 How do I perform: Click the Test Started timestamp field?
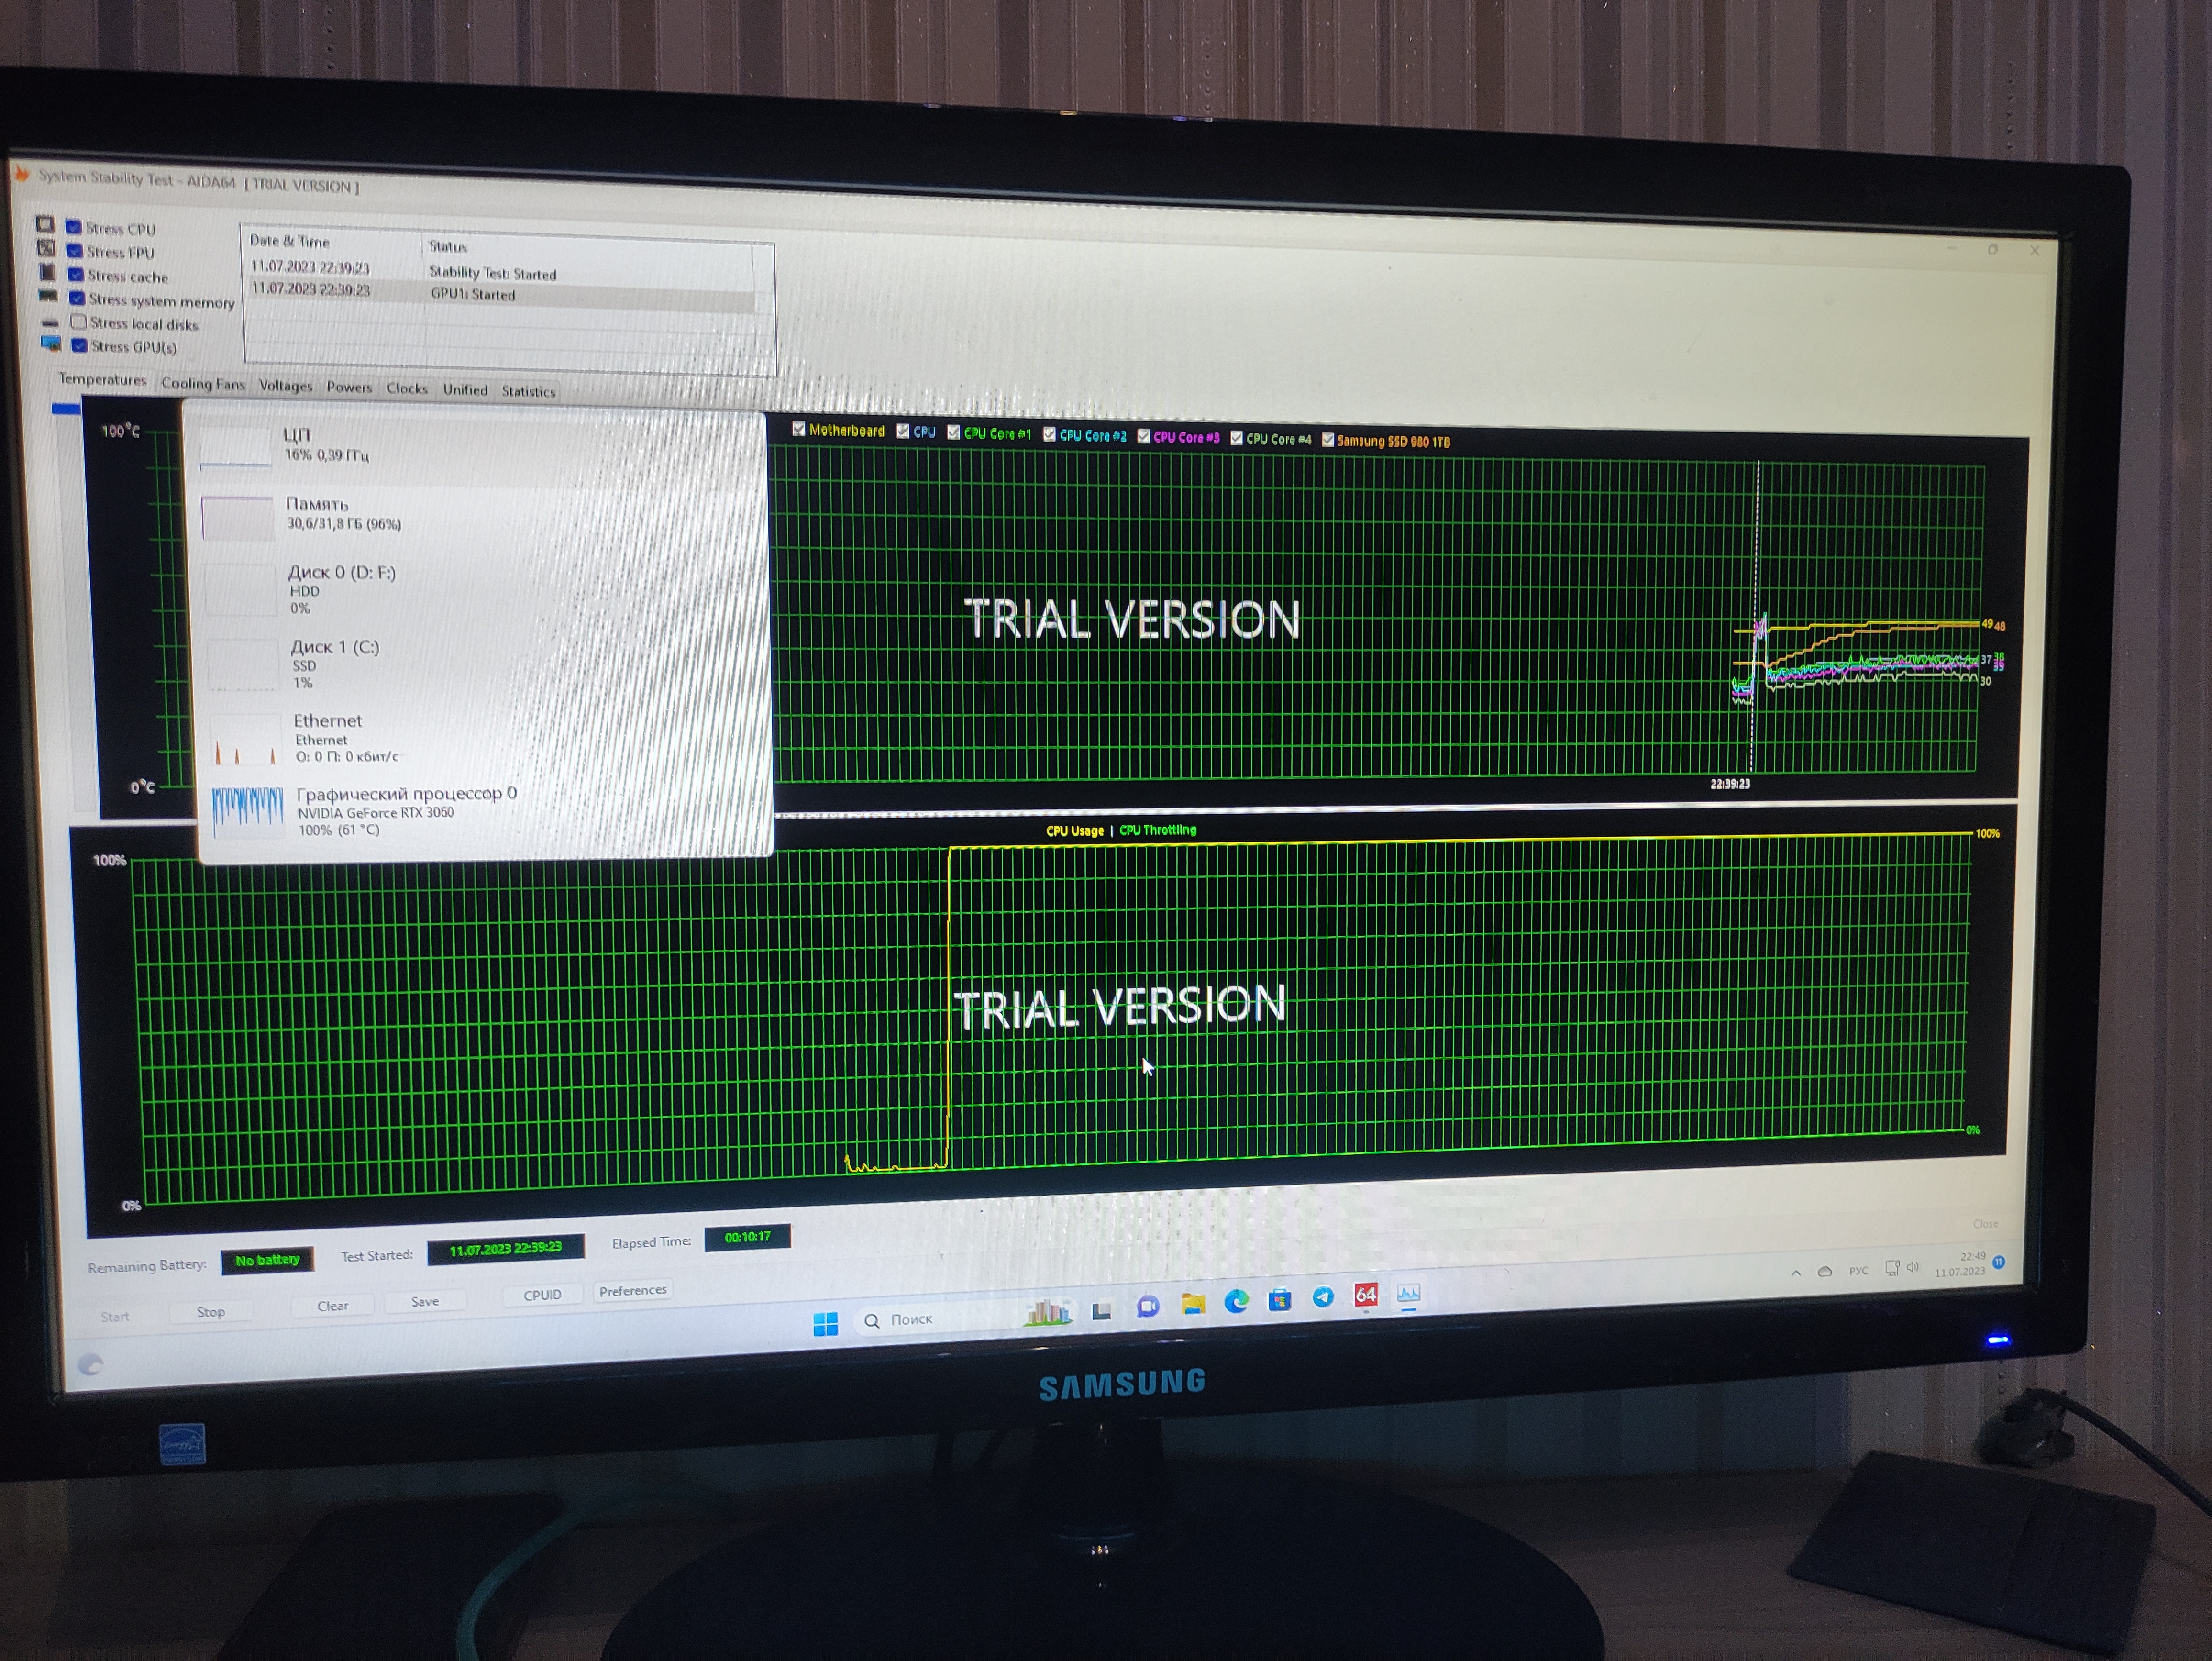coord(505,1249)
